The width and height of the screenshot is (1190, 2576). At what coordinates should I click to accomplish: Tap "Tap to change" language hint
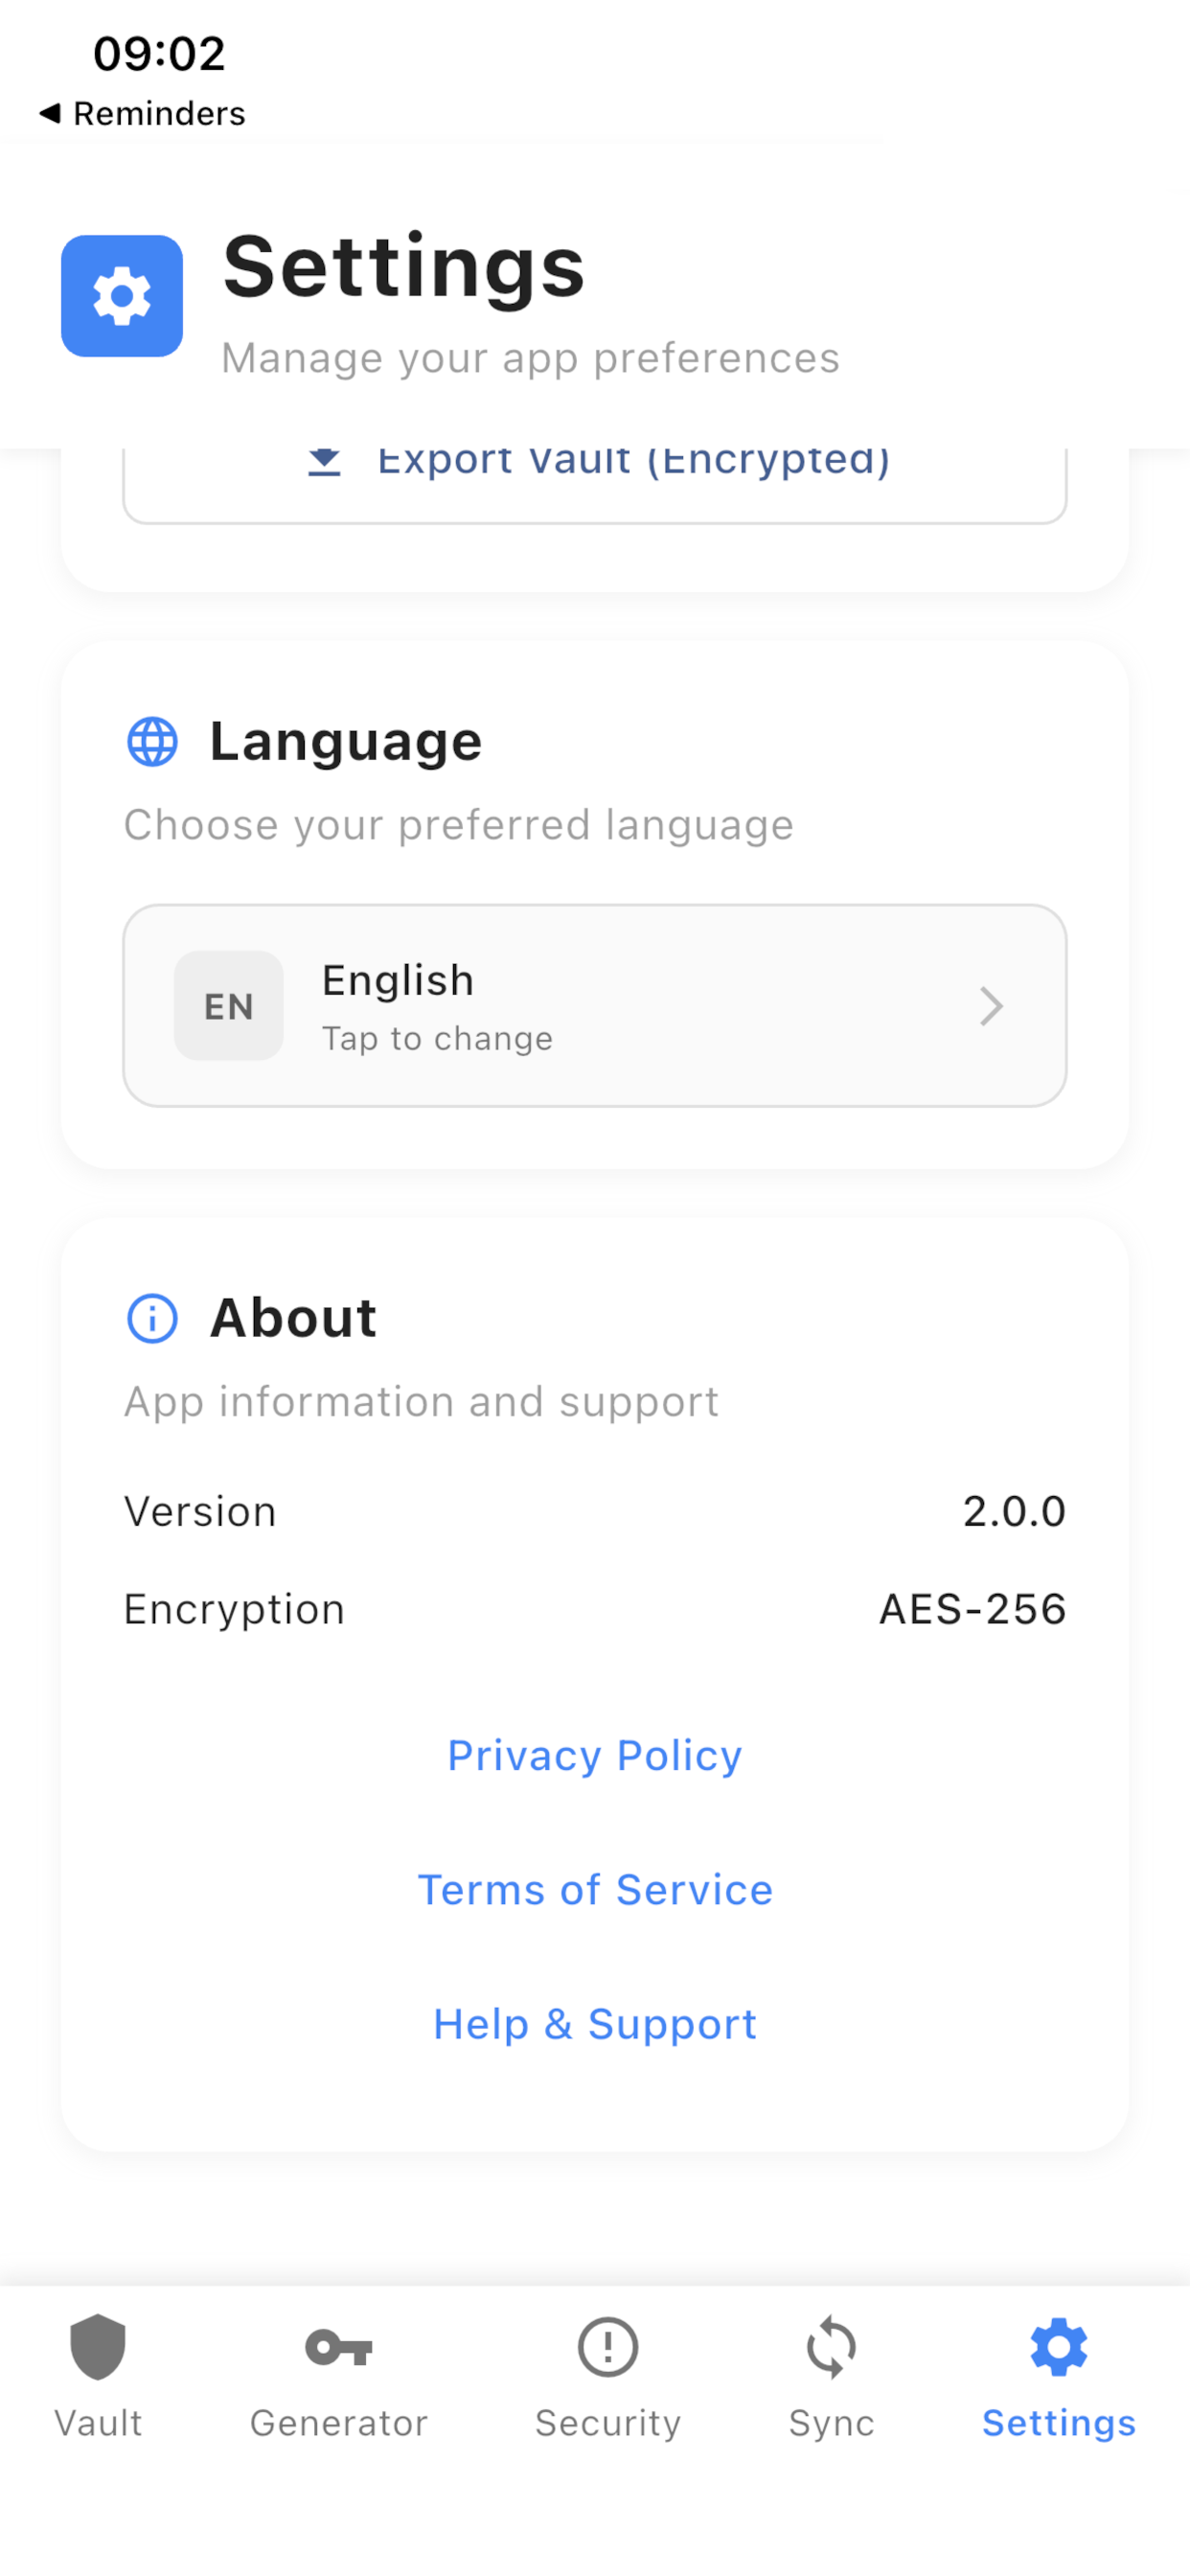tap(437, 1039)
